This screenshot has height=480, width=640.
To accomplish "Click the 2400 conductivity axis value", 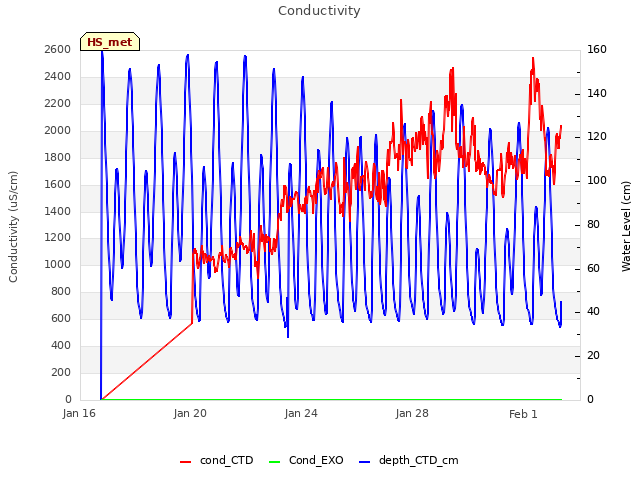I will pos(58,76).
